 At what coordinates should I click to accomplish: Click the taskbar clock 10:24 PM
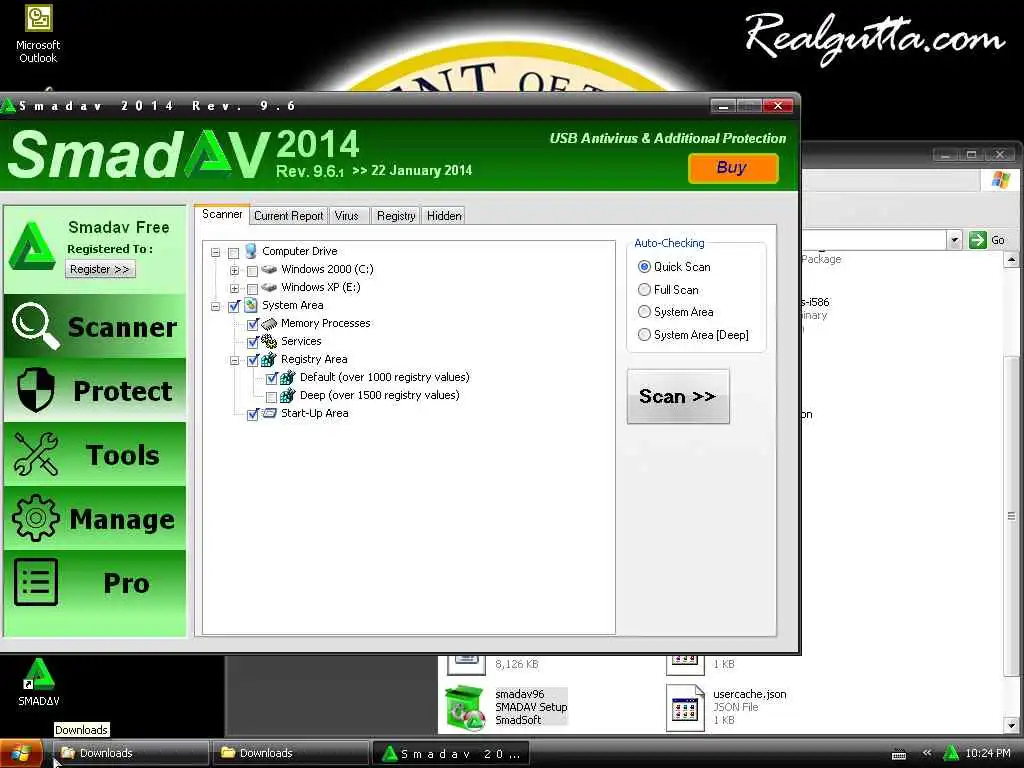click(x=987, y=753)
